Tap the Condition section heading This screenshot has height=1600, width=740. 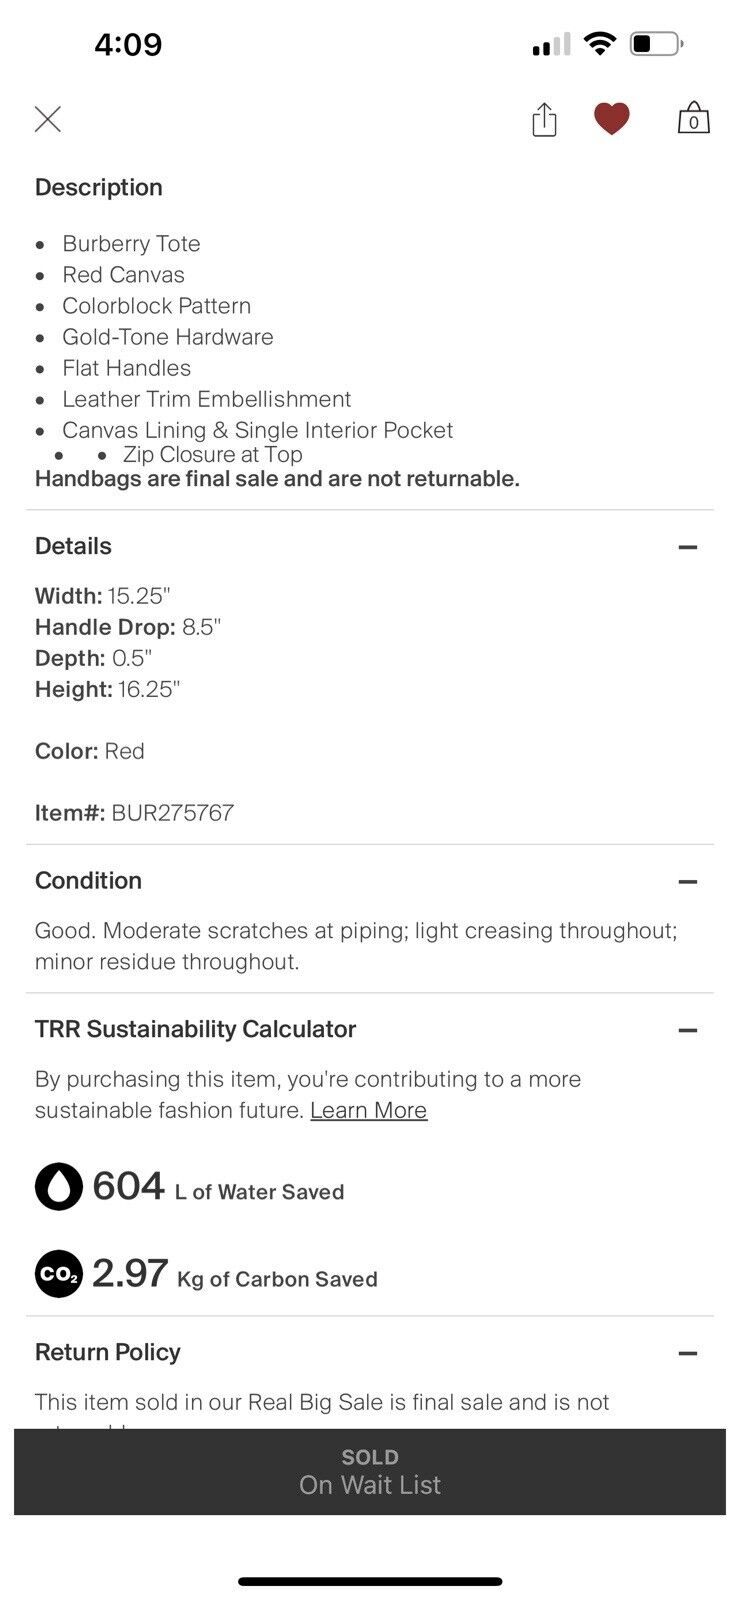pos(89,880)
